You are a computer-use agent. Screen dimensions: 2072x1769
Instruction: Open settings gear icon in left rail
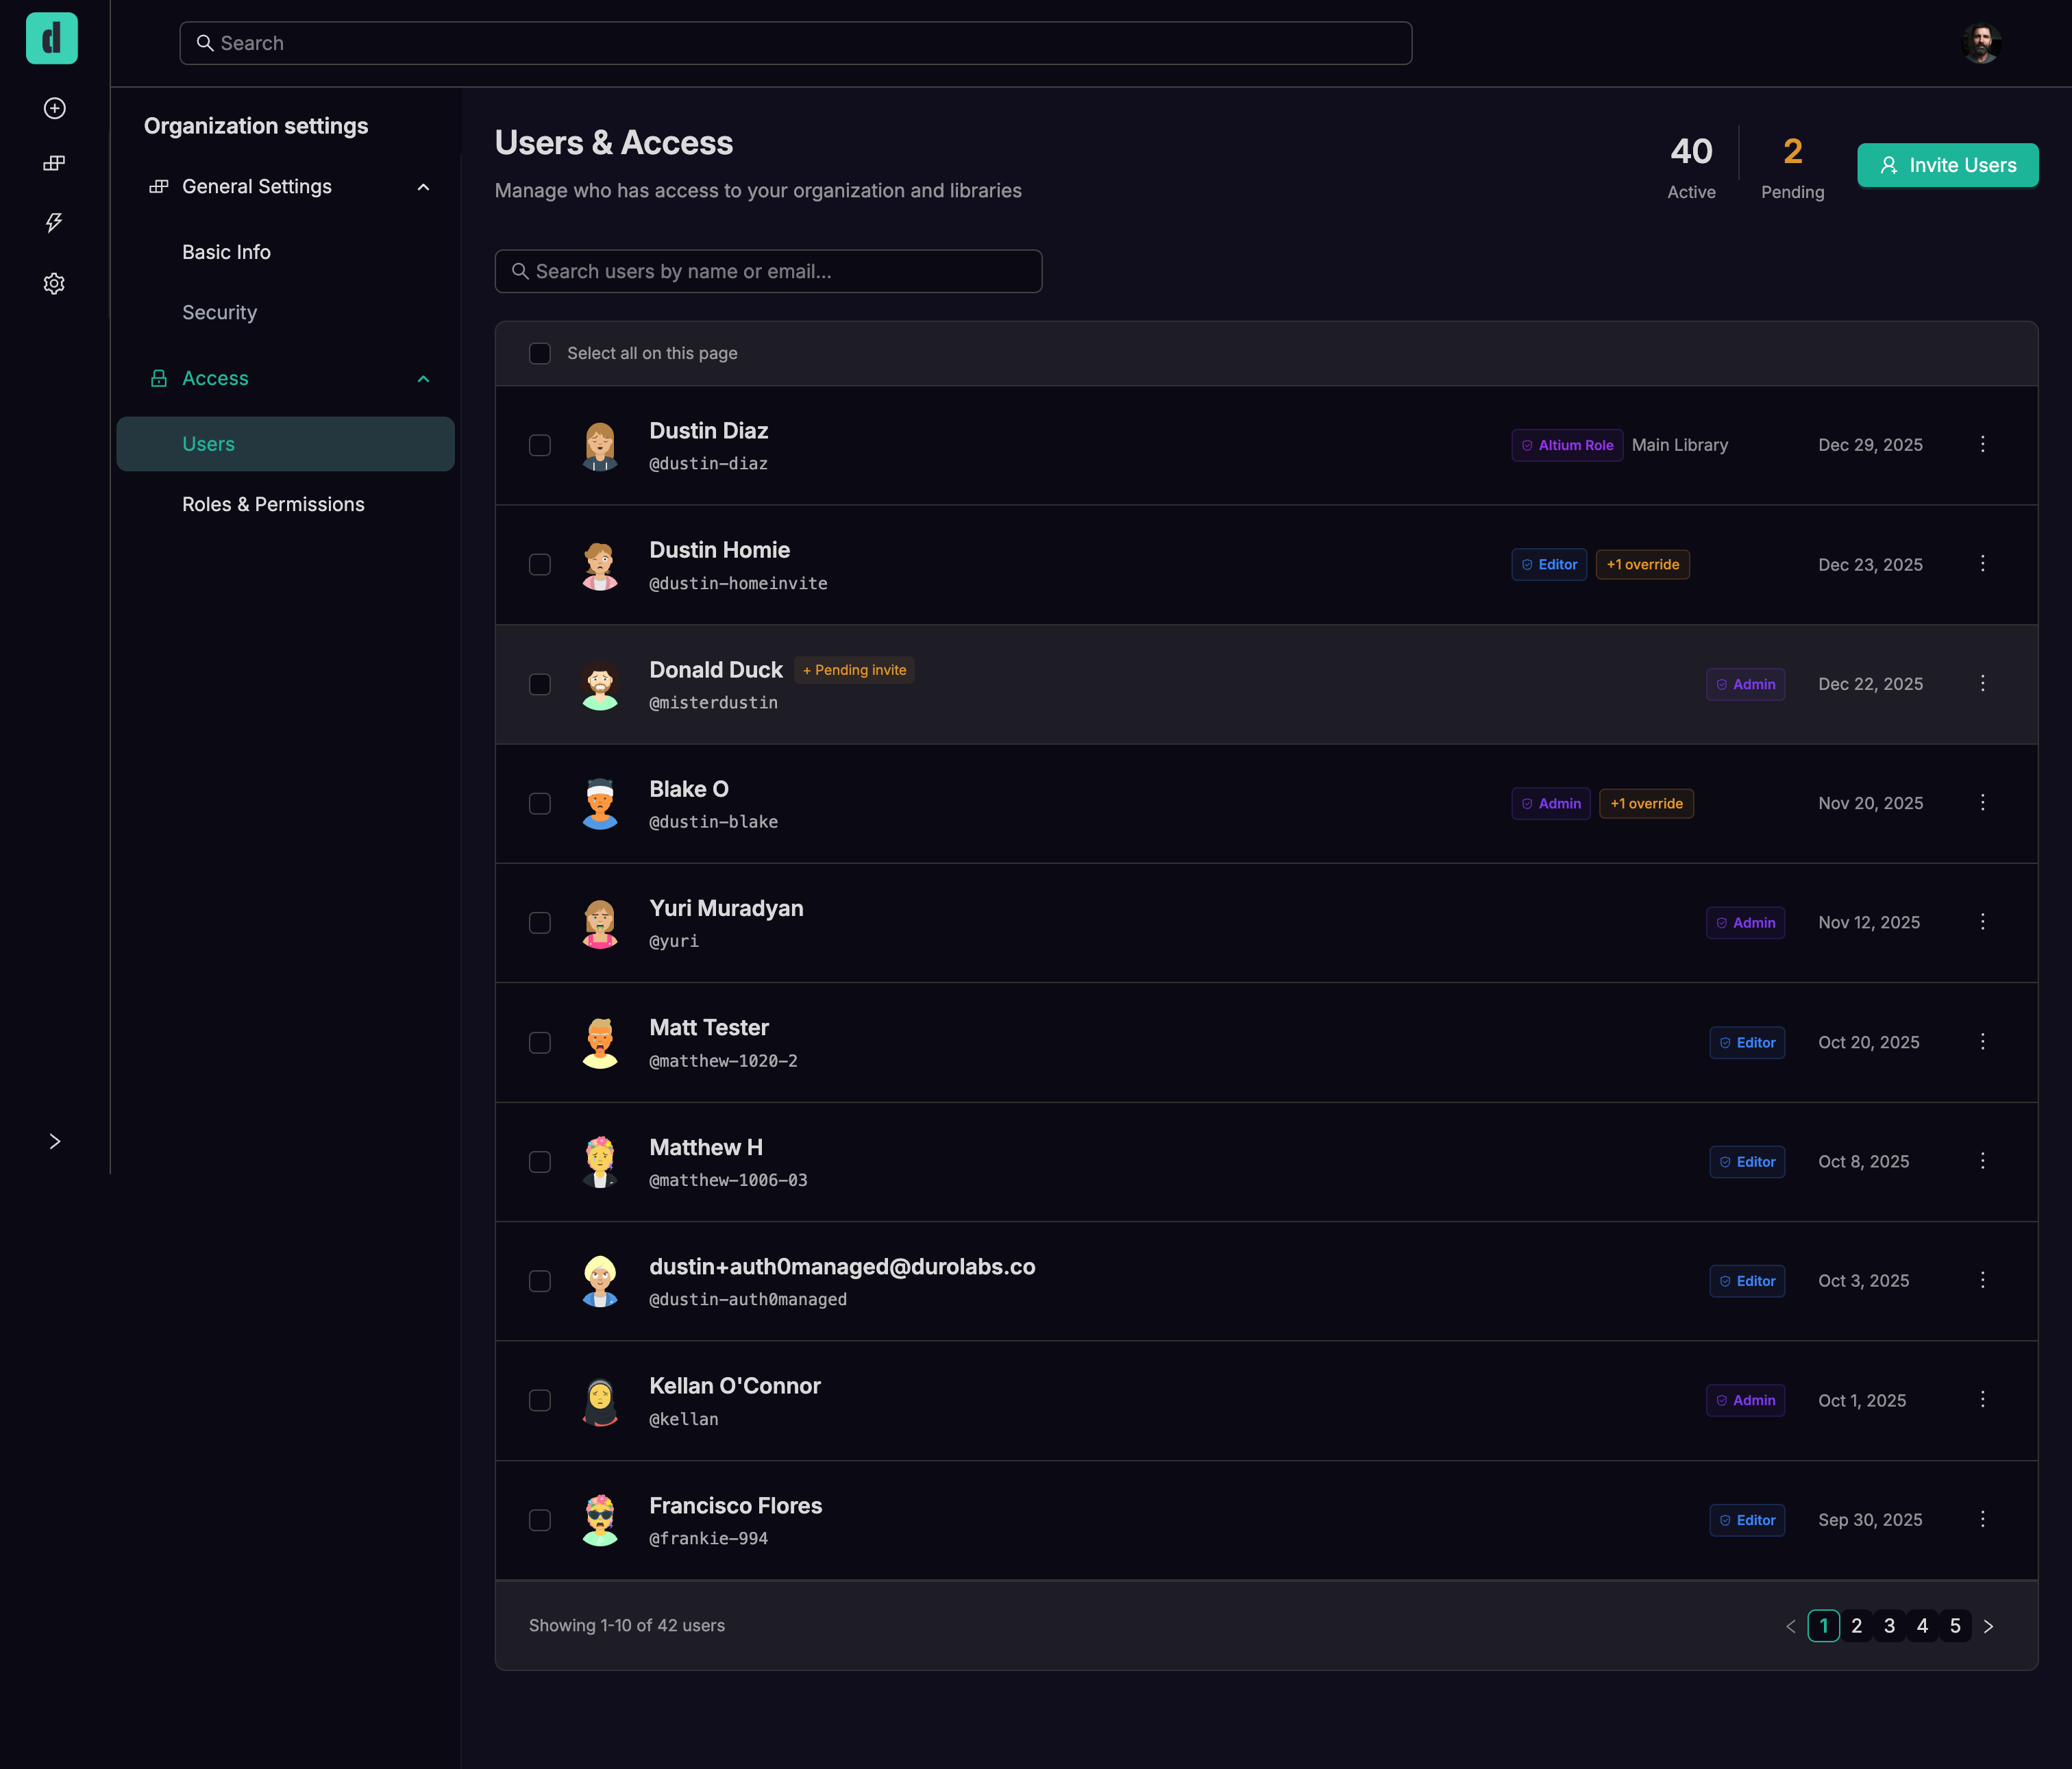pos(55,284)
